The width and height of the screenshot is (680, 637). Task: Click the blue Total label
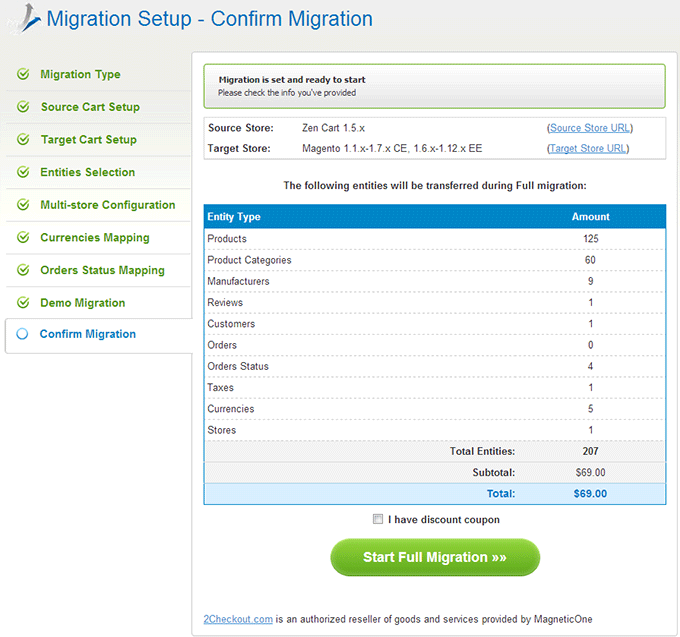click(501, 493)
